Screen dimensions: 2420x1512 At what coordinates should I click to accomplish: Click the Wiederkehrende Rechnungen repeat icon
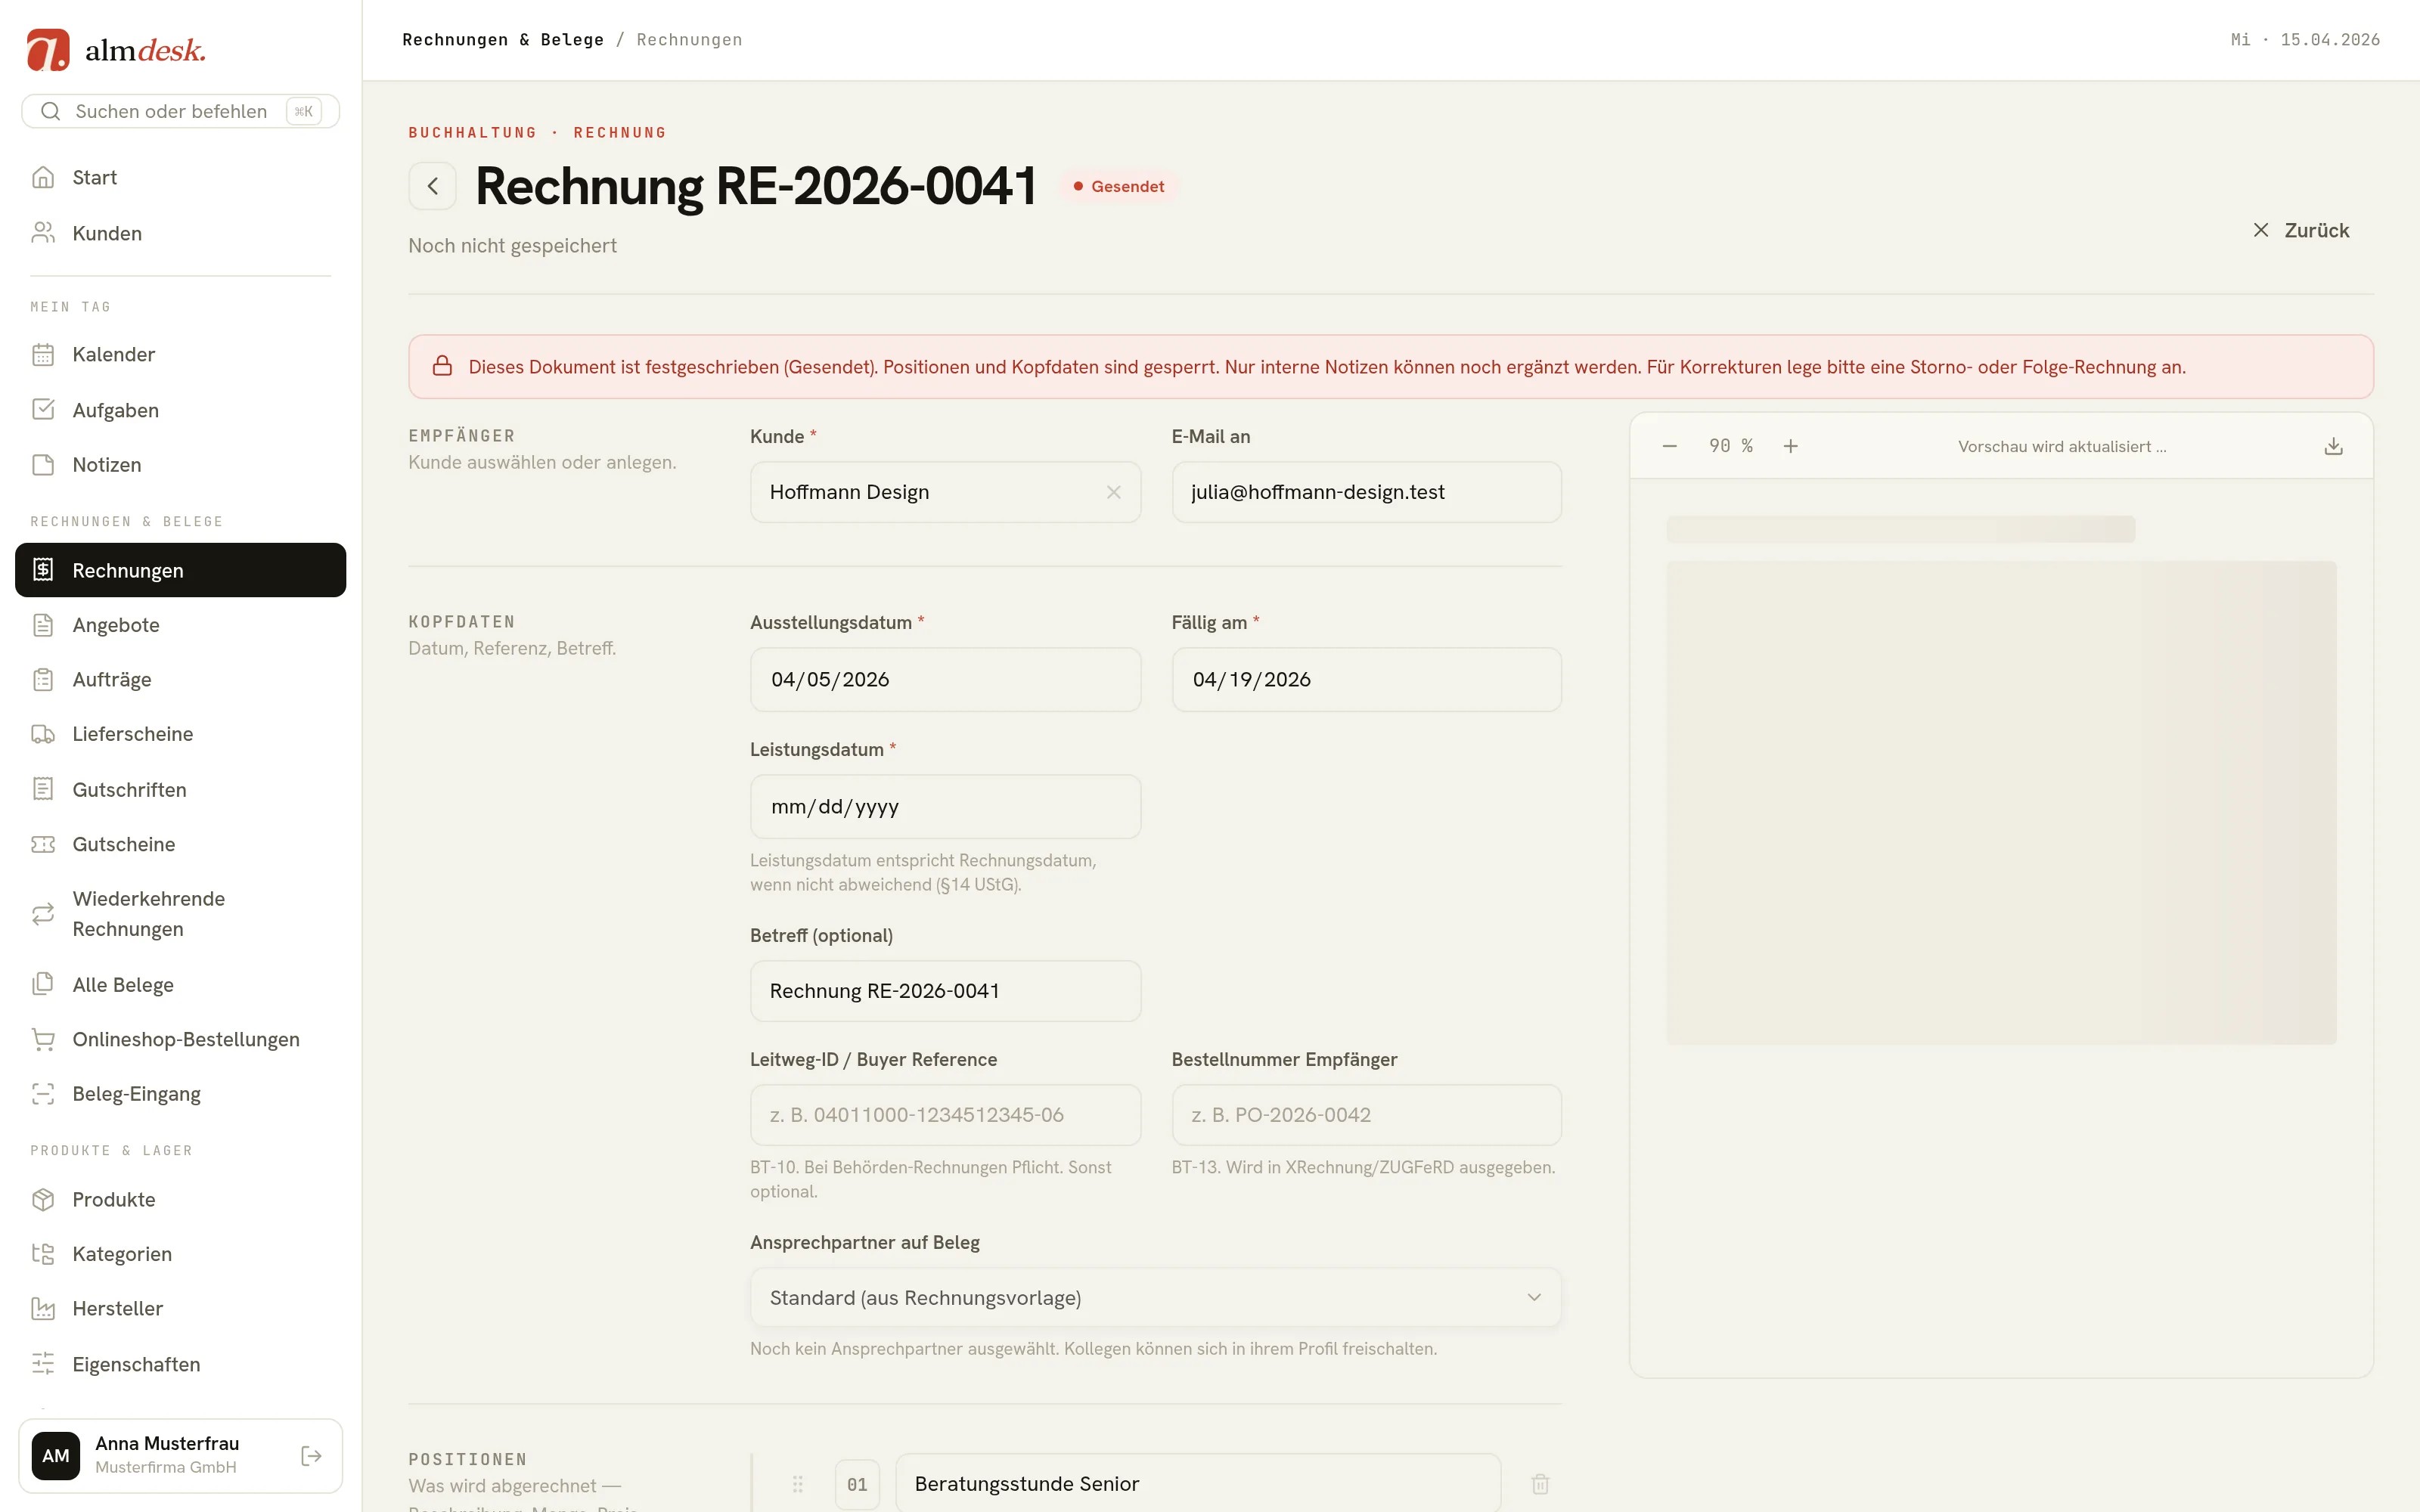point(43,914)
